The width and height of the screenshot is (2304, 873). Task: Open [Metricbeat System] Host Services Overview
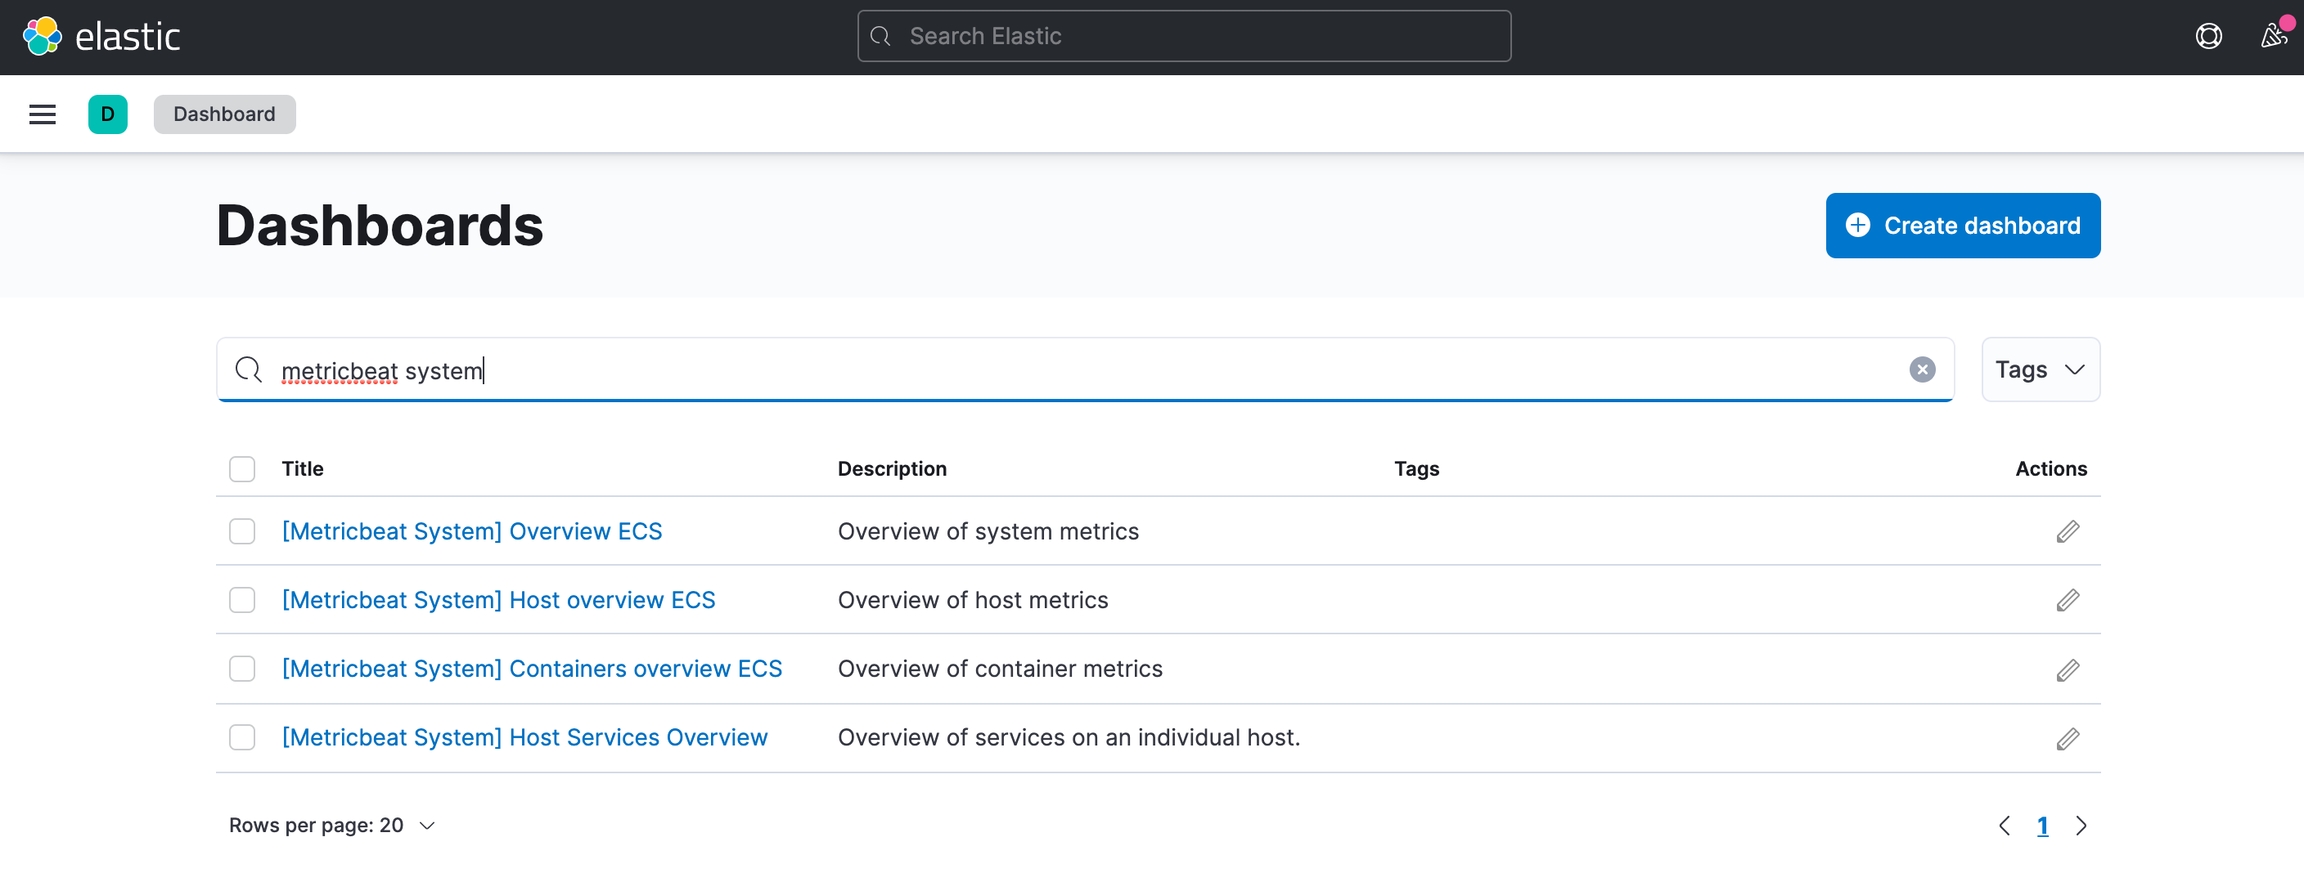(x=524, y=738)
